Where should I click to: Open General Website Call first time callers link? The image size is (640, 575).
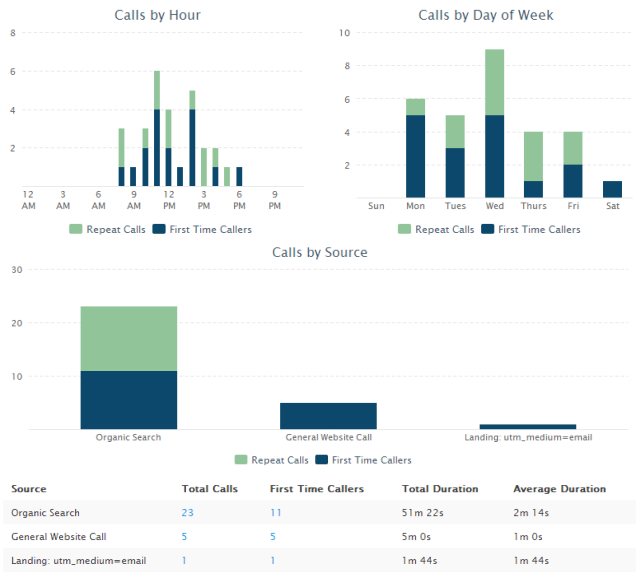pos(273,537)
